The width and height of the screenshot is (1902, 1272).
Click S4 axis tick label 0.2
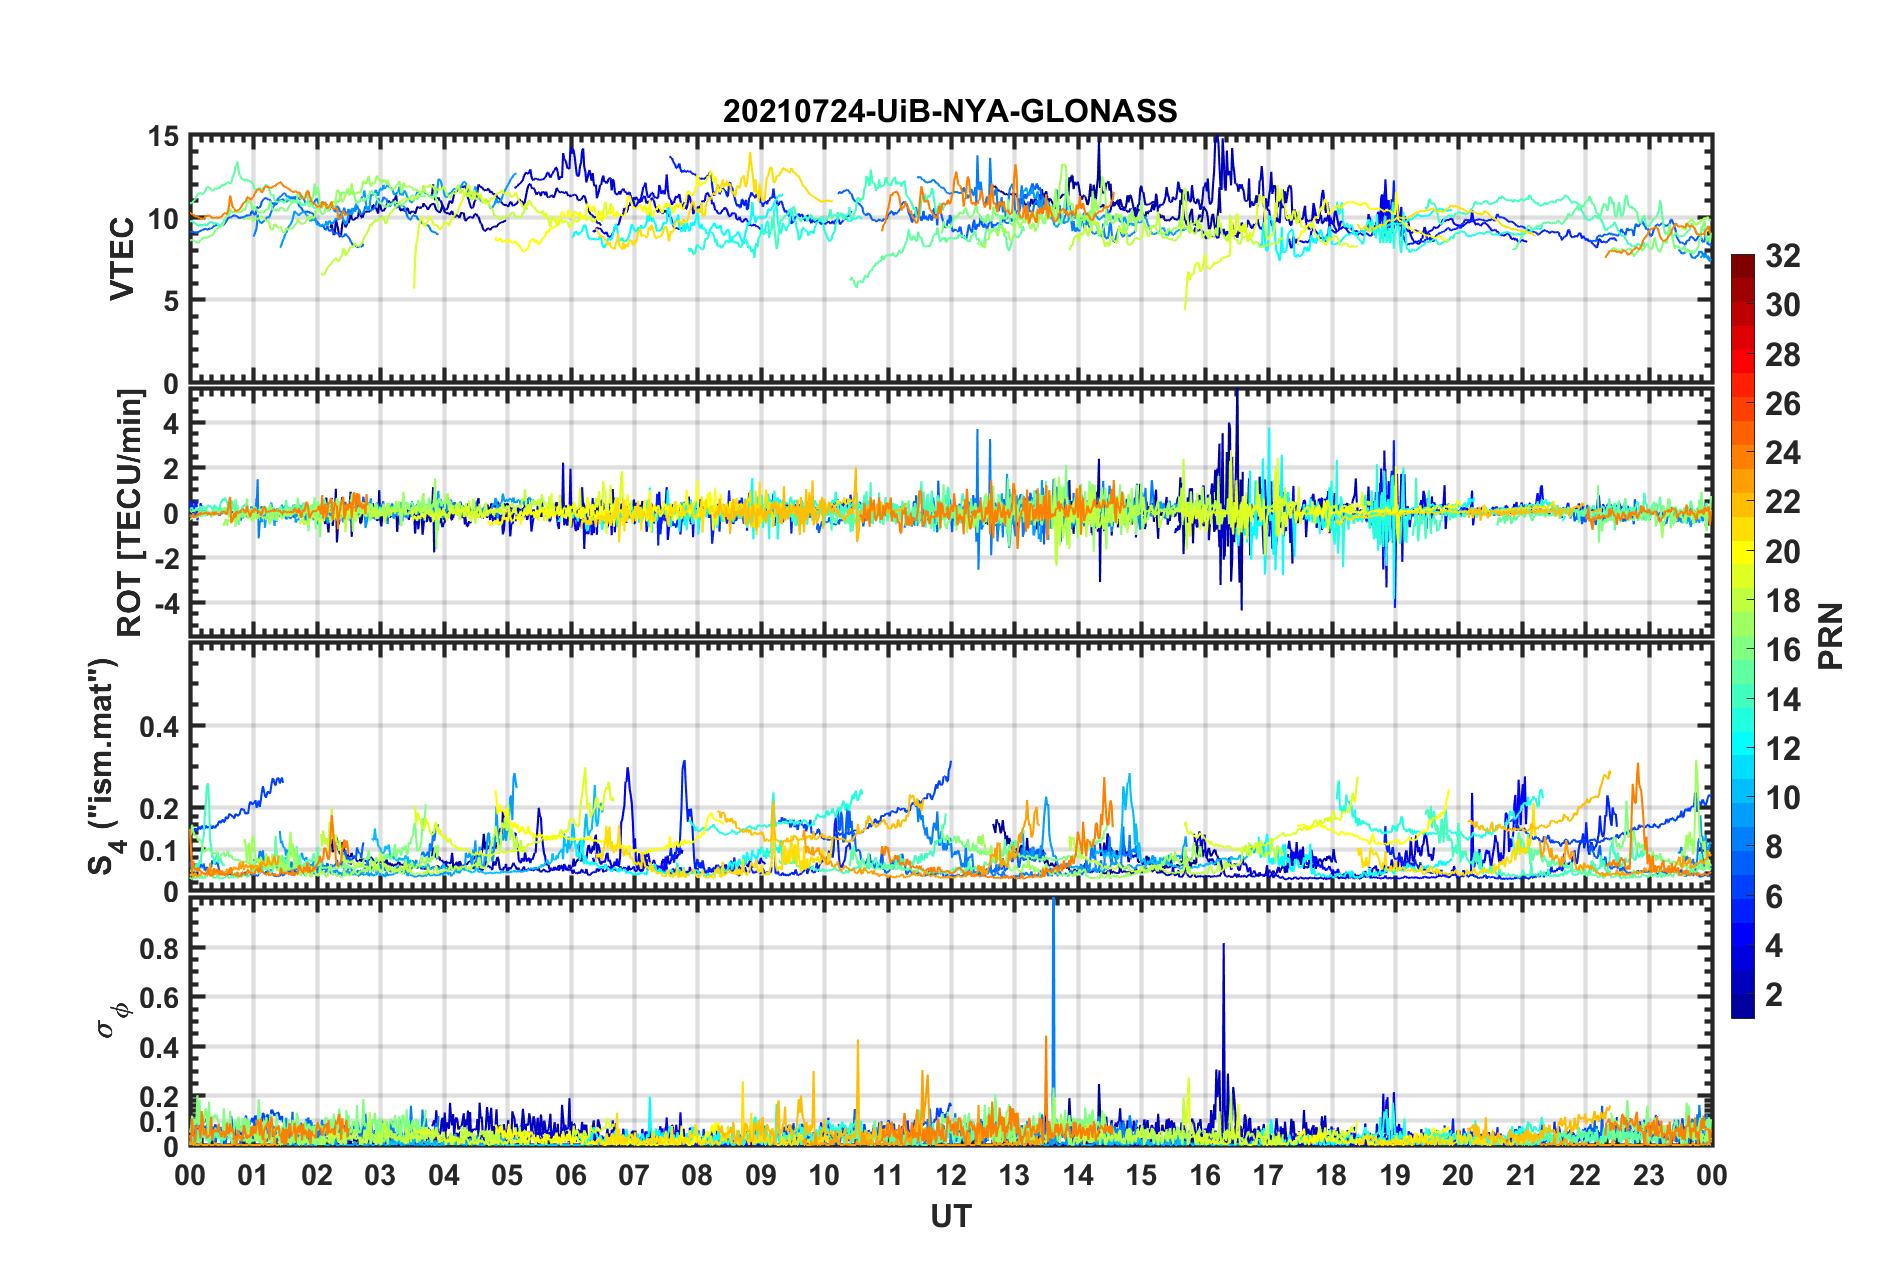point(160,810)
